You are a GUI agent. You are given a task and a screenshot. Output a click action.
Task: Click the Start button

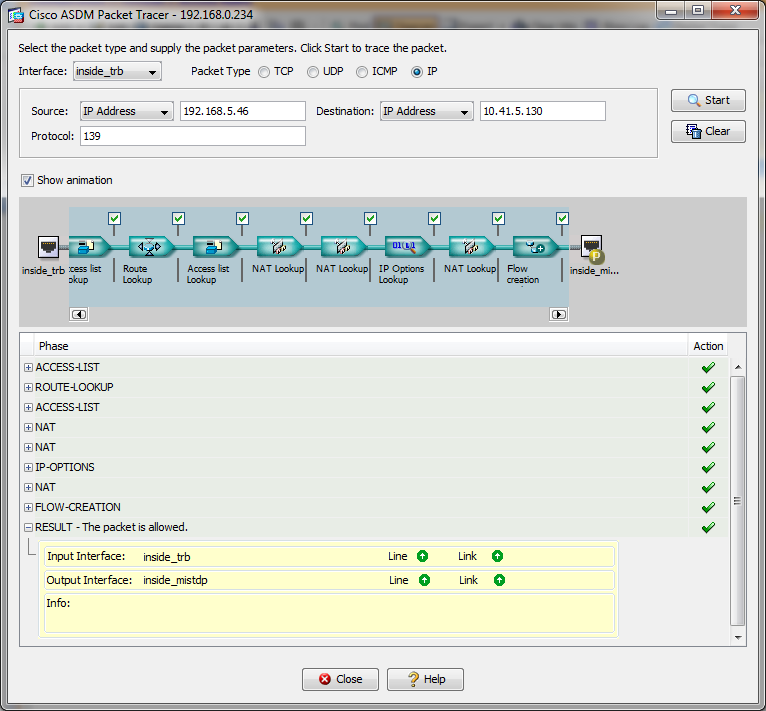coord(708,100)
